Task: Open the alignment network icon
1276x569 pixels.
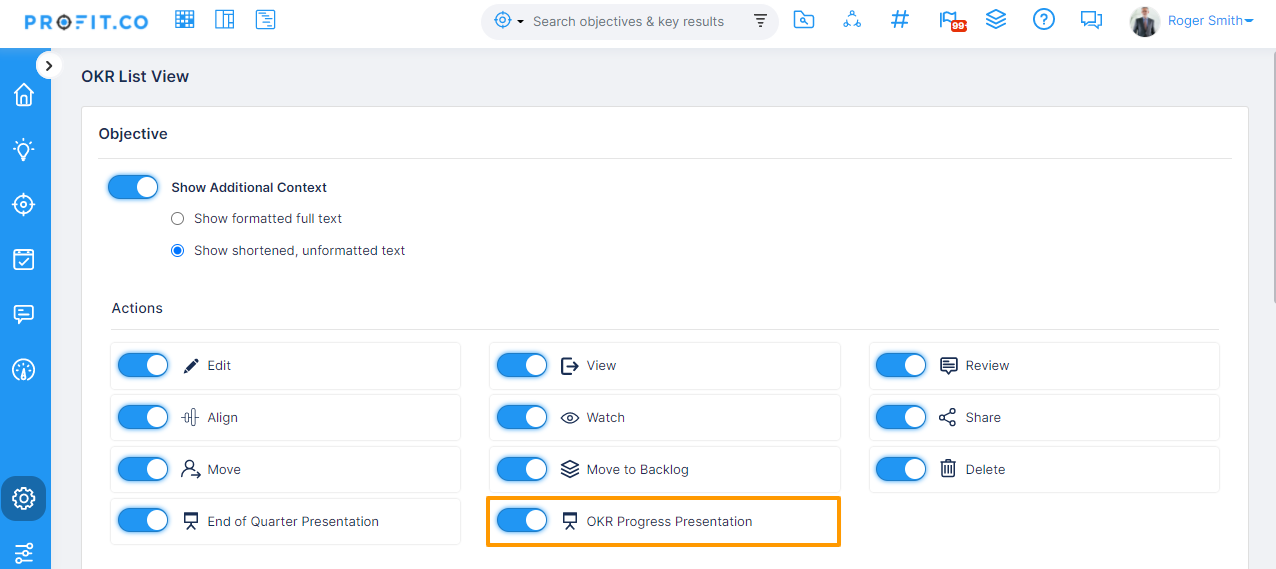Action: pyautogui.click(x=852, y=20)
